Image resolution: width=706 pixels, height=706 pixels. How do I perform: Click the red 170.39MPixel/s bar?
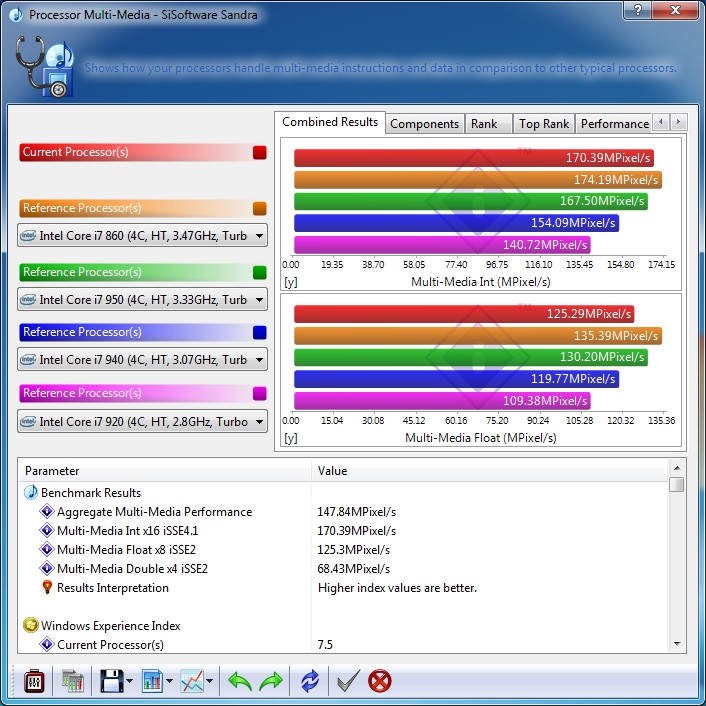pyautogui.click(x=474, y=158)
